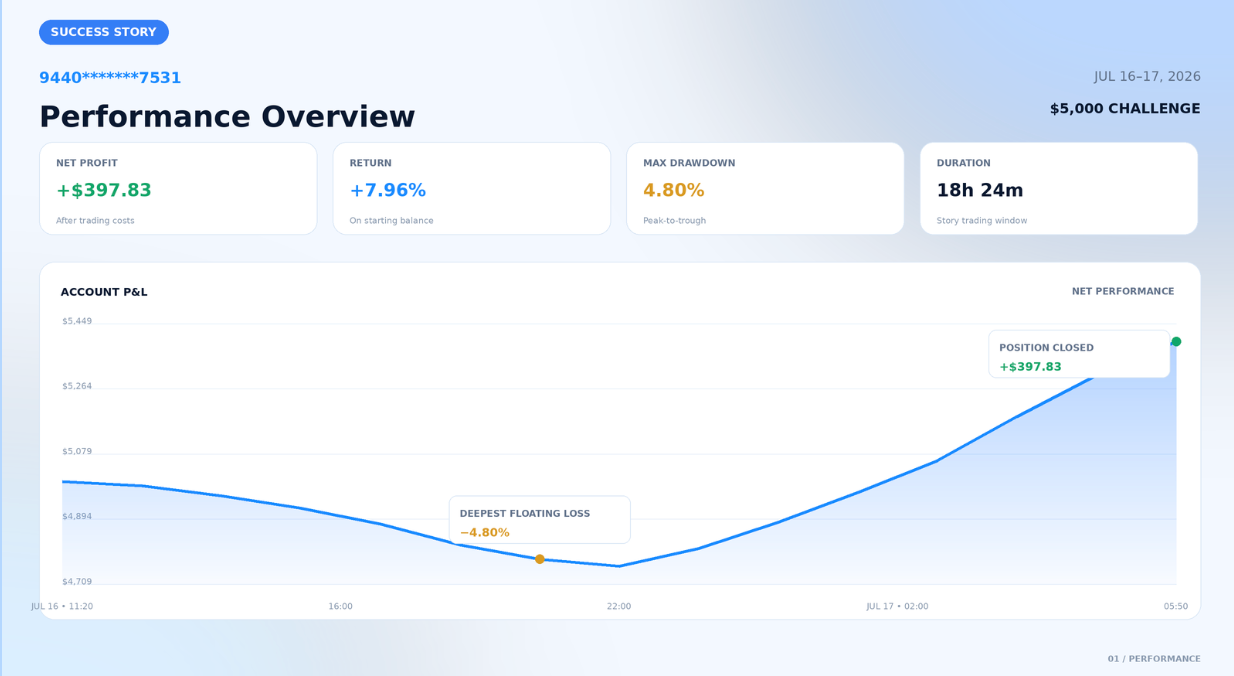Click the SUCCESS STORY badge
The height and width of the screenshot is (676, 1234).
(104, 32)
